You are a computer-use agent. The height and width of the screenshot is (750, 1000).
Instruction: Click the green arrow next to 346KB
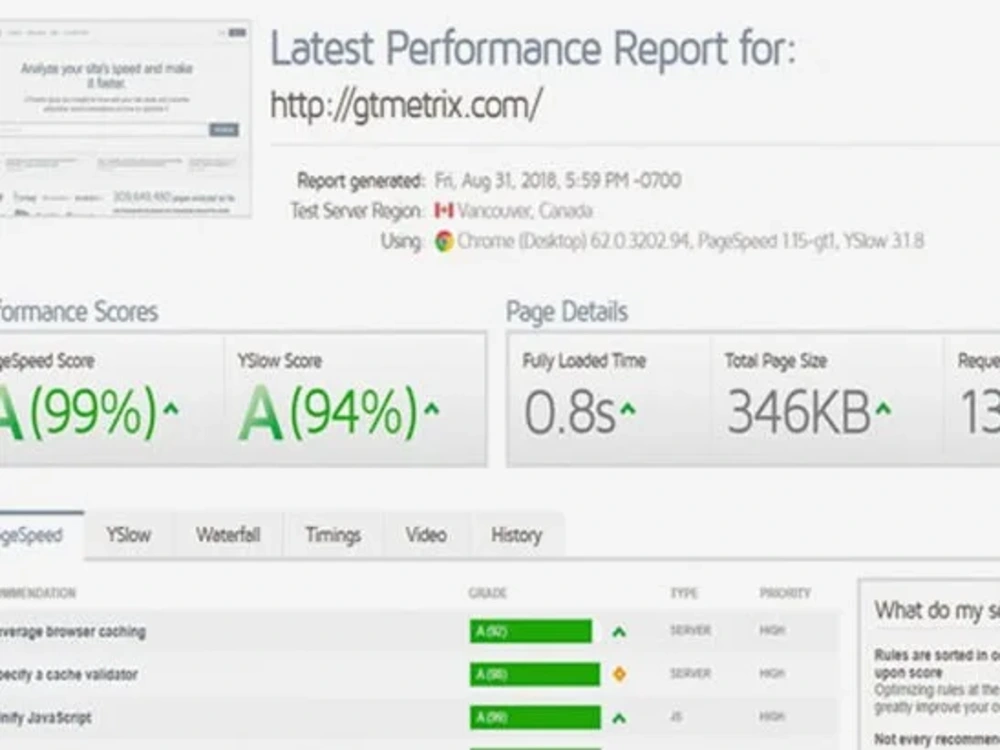tap(883, 409)
